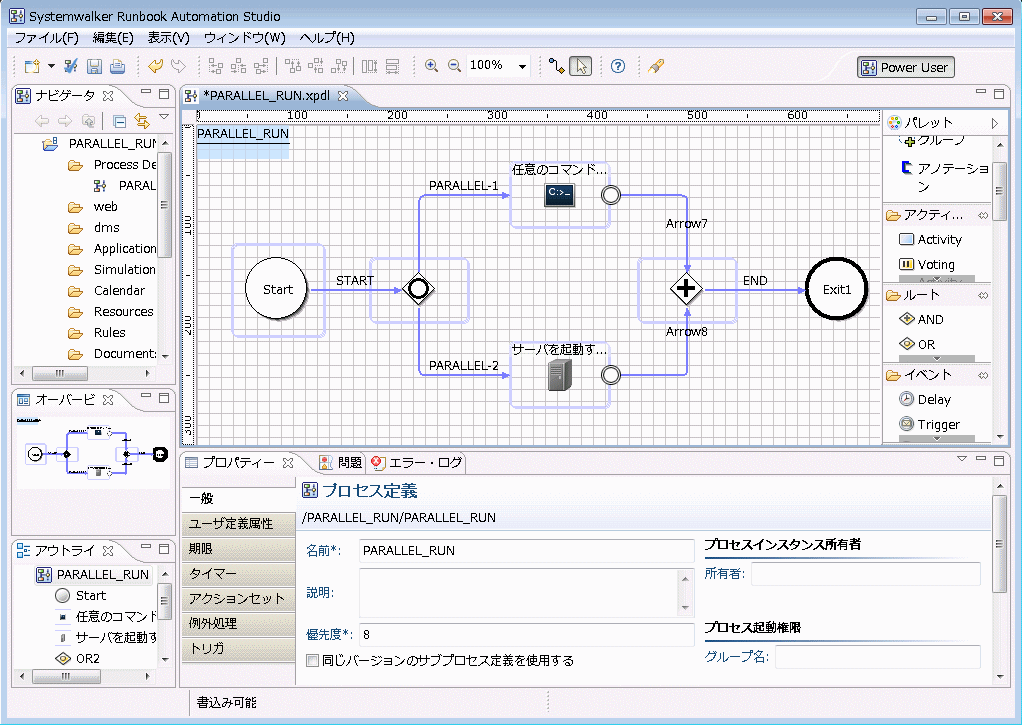
Task: Click the first align-nodes toolbar icon
Action: point(215,66)
